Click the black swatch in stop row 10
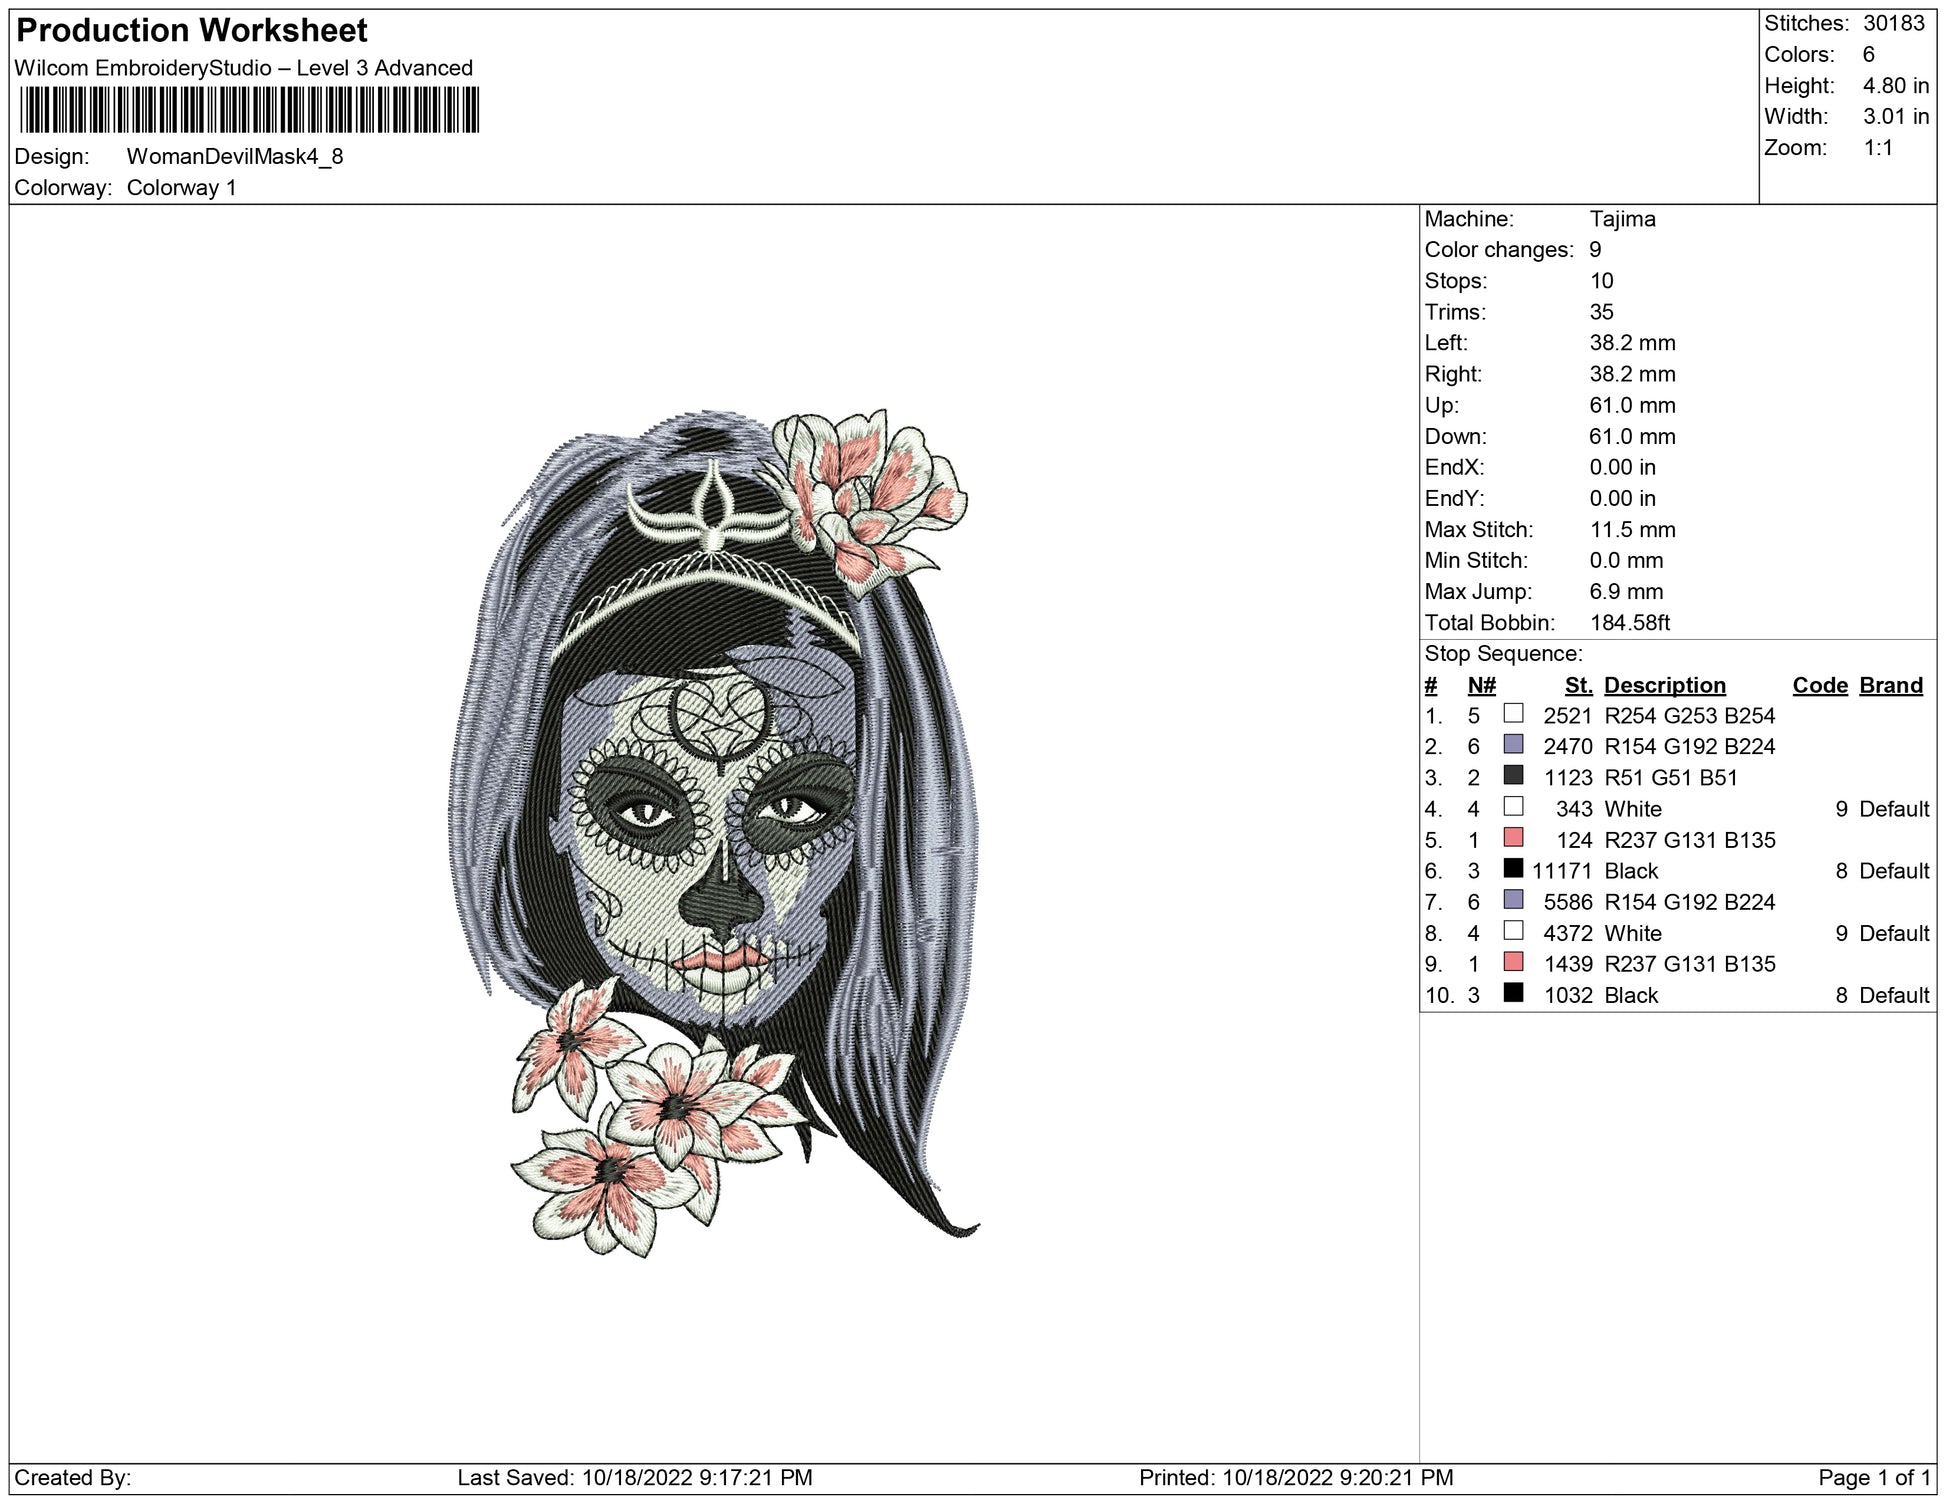This screenshot has width=1946, height=1497. pos(1513,992)
